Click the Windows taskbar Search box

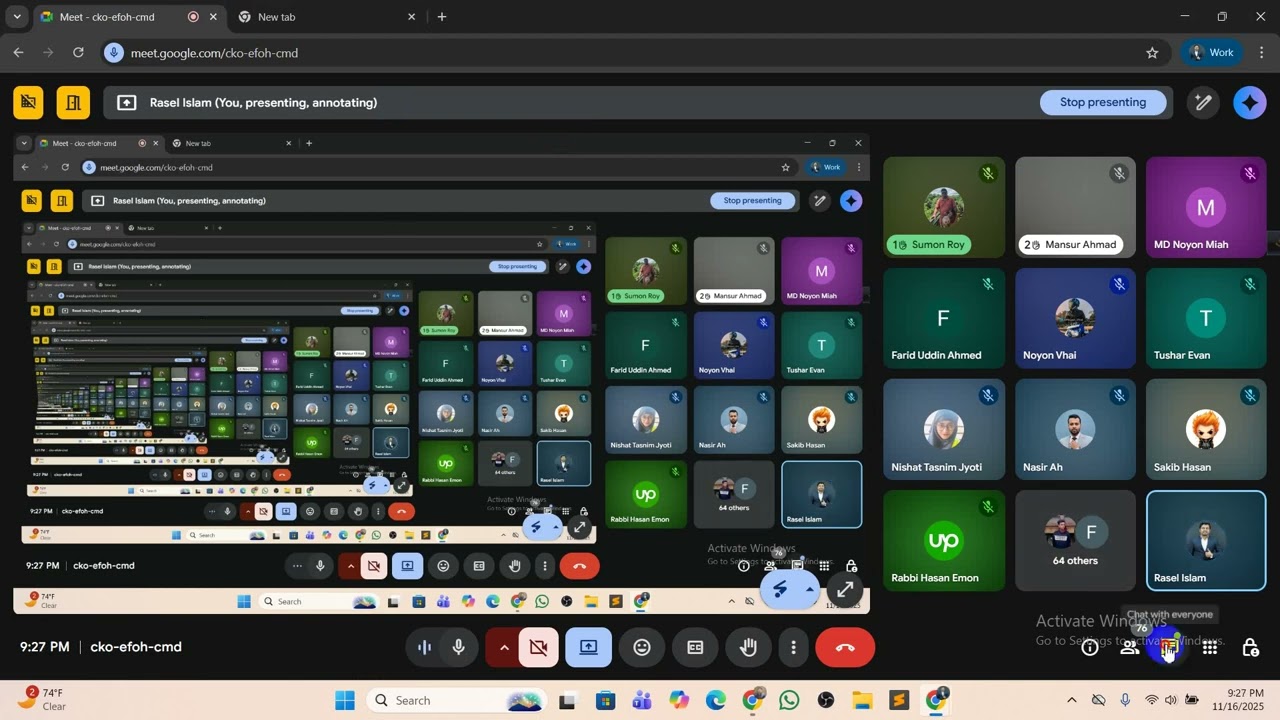click(459, 700)
